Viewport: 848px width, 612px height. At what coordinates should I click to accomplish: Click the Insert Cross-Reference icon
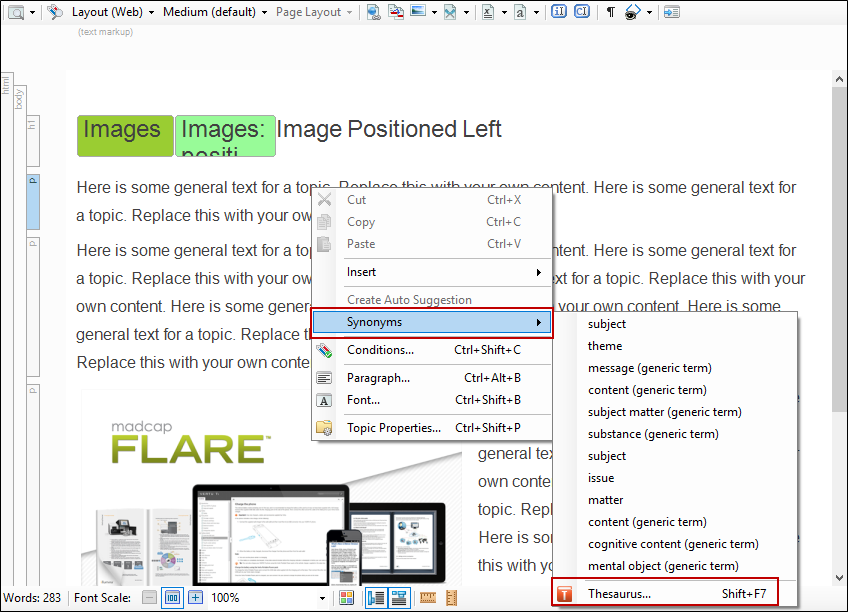(x=396, y=12)
